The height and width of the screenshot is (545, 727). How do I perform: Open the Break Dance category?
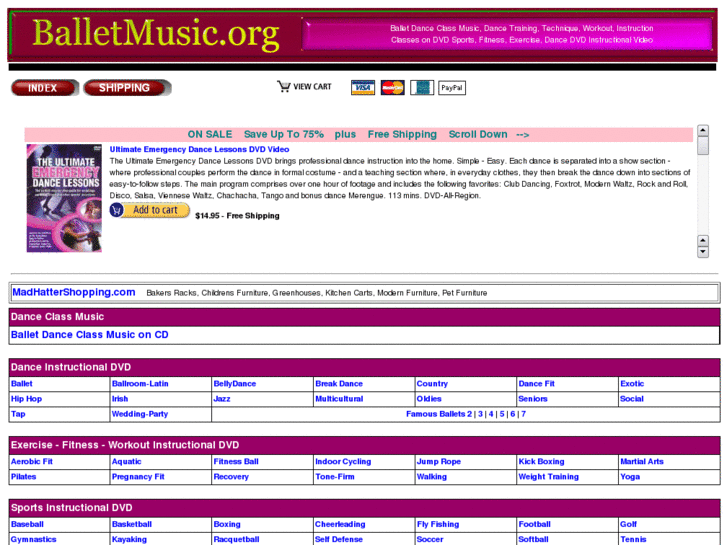click(339, 384)
